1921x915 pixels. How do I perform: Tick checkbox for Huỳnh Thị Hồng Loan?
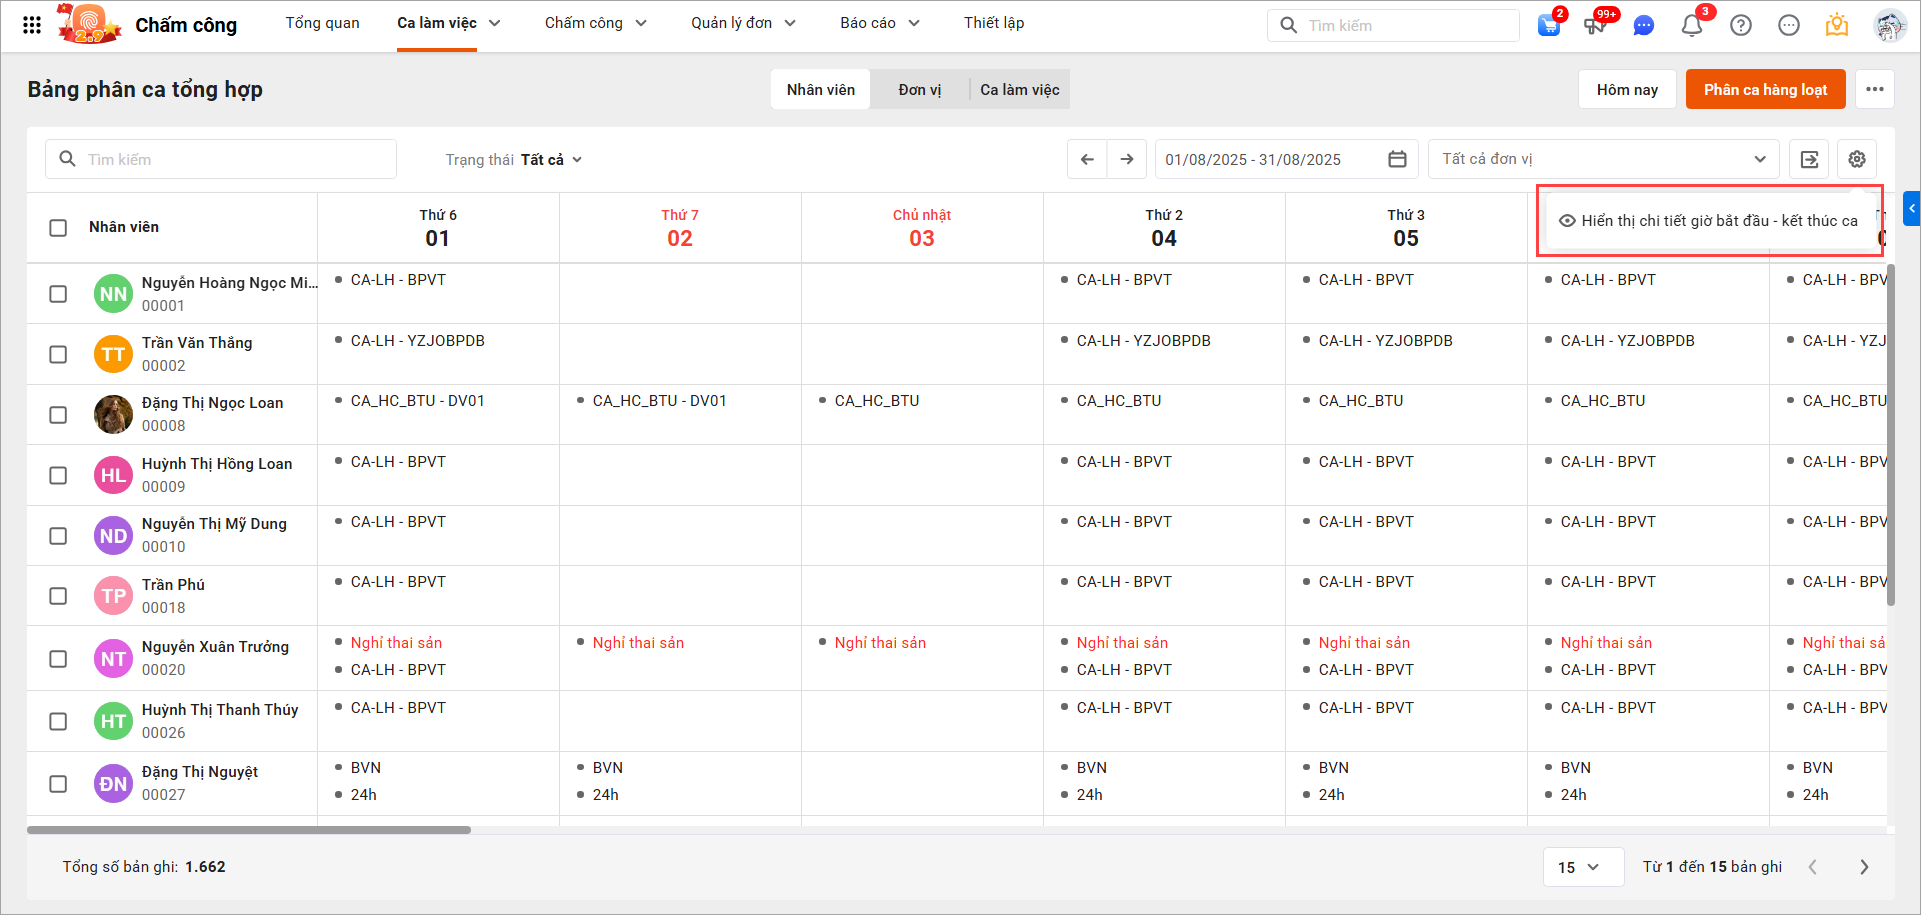click(58, 475)
